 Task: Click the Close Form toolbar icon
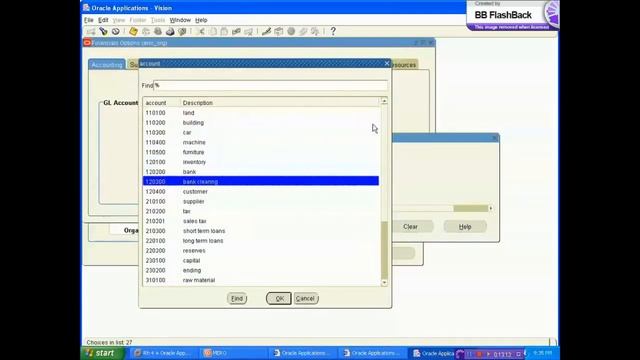point(182,31)
